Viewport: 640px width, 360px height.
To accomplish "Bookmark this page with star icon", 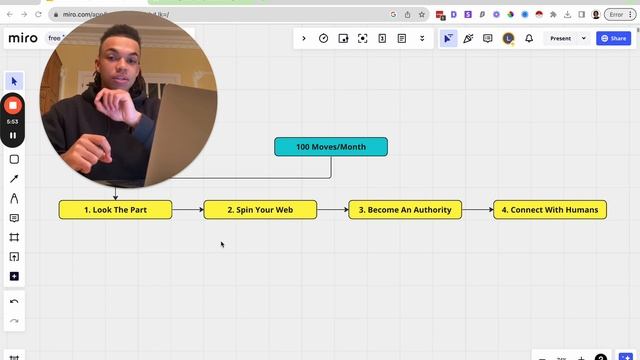I will pos(422,14).
